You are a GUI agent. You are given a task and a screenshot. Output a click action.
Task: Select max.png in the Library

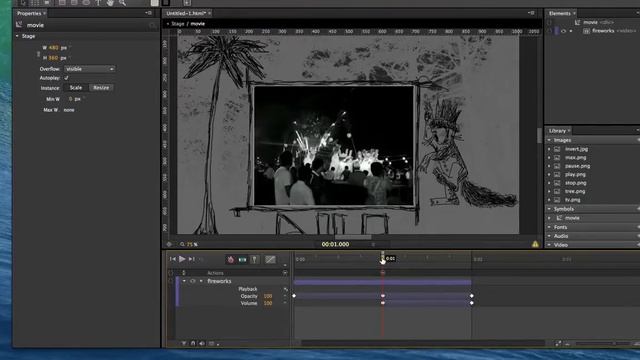[576, 158]
